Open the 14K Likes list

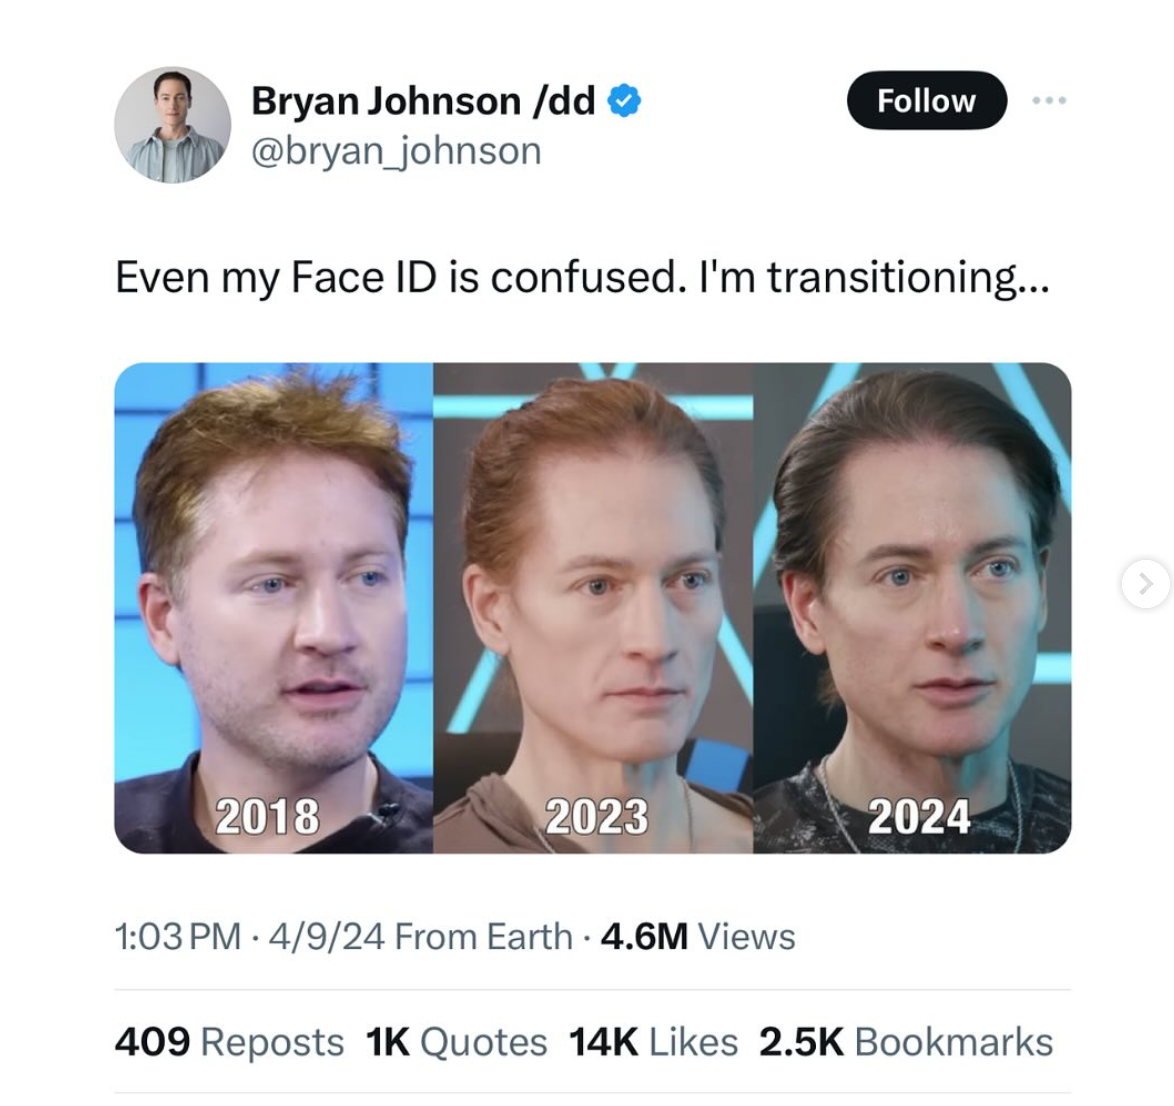654,1042
